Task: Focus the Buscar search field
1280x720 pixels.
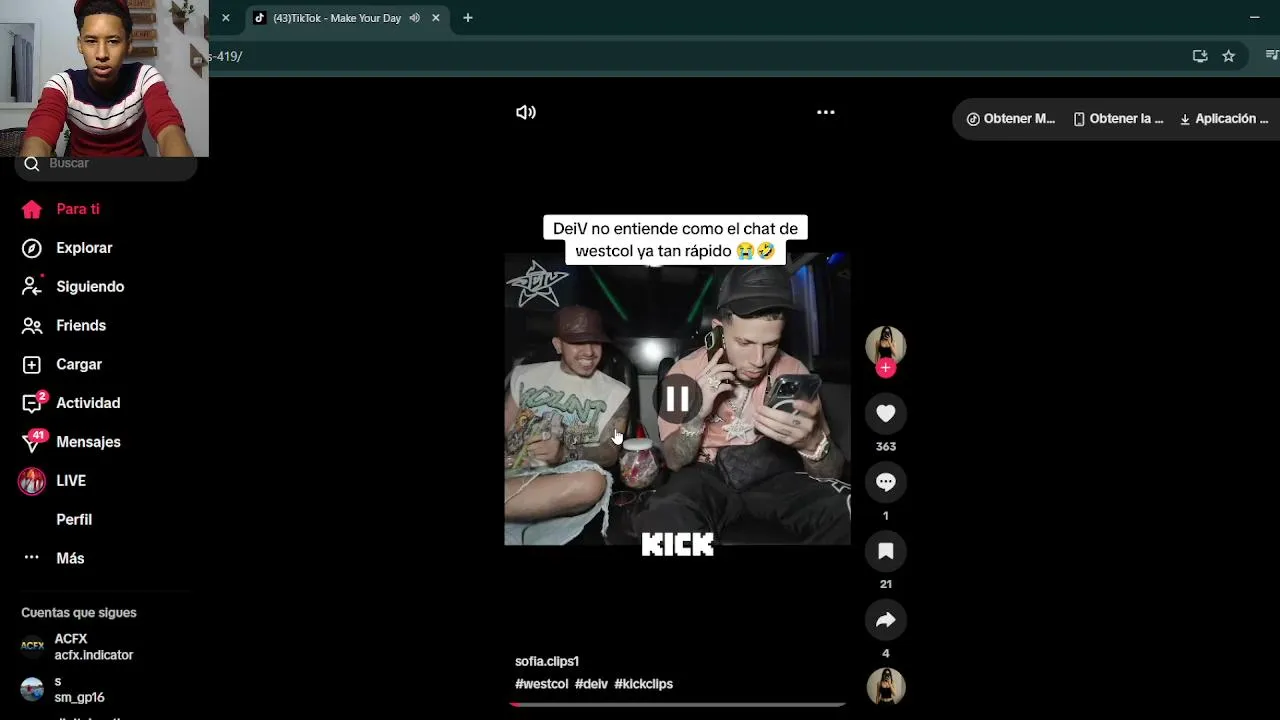Action: (106, 164)
